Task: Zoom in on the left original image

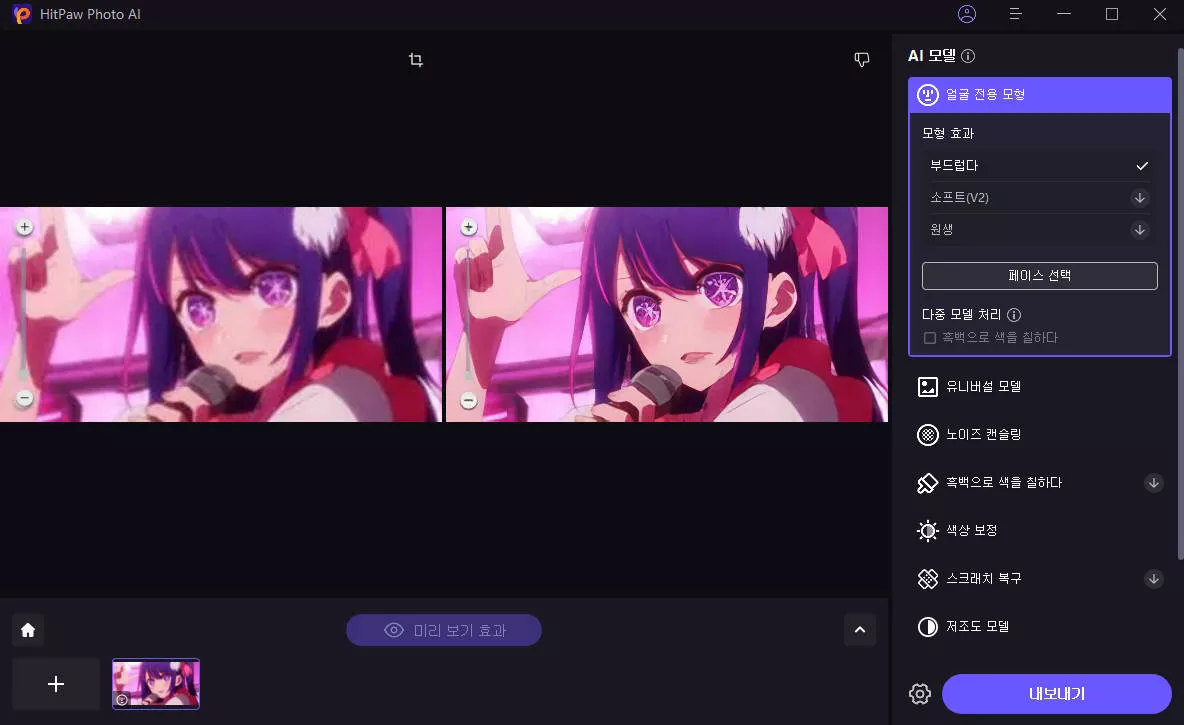Action: [24, 227]
